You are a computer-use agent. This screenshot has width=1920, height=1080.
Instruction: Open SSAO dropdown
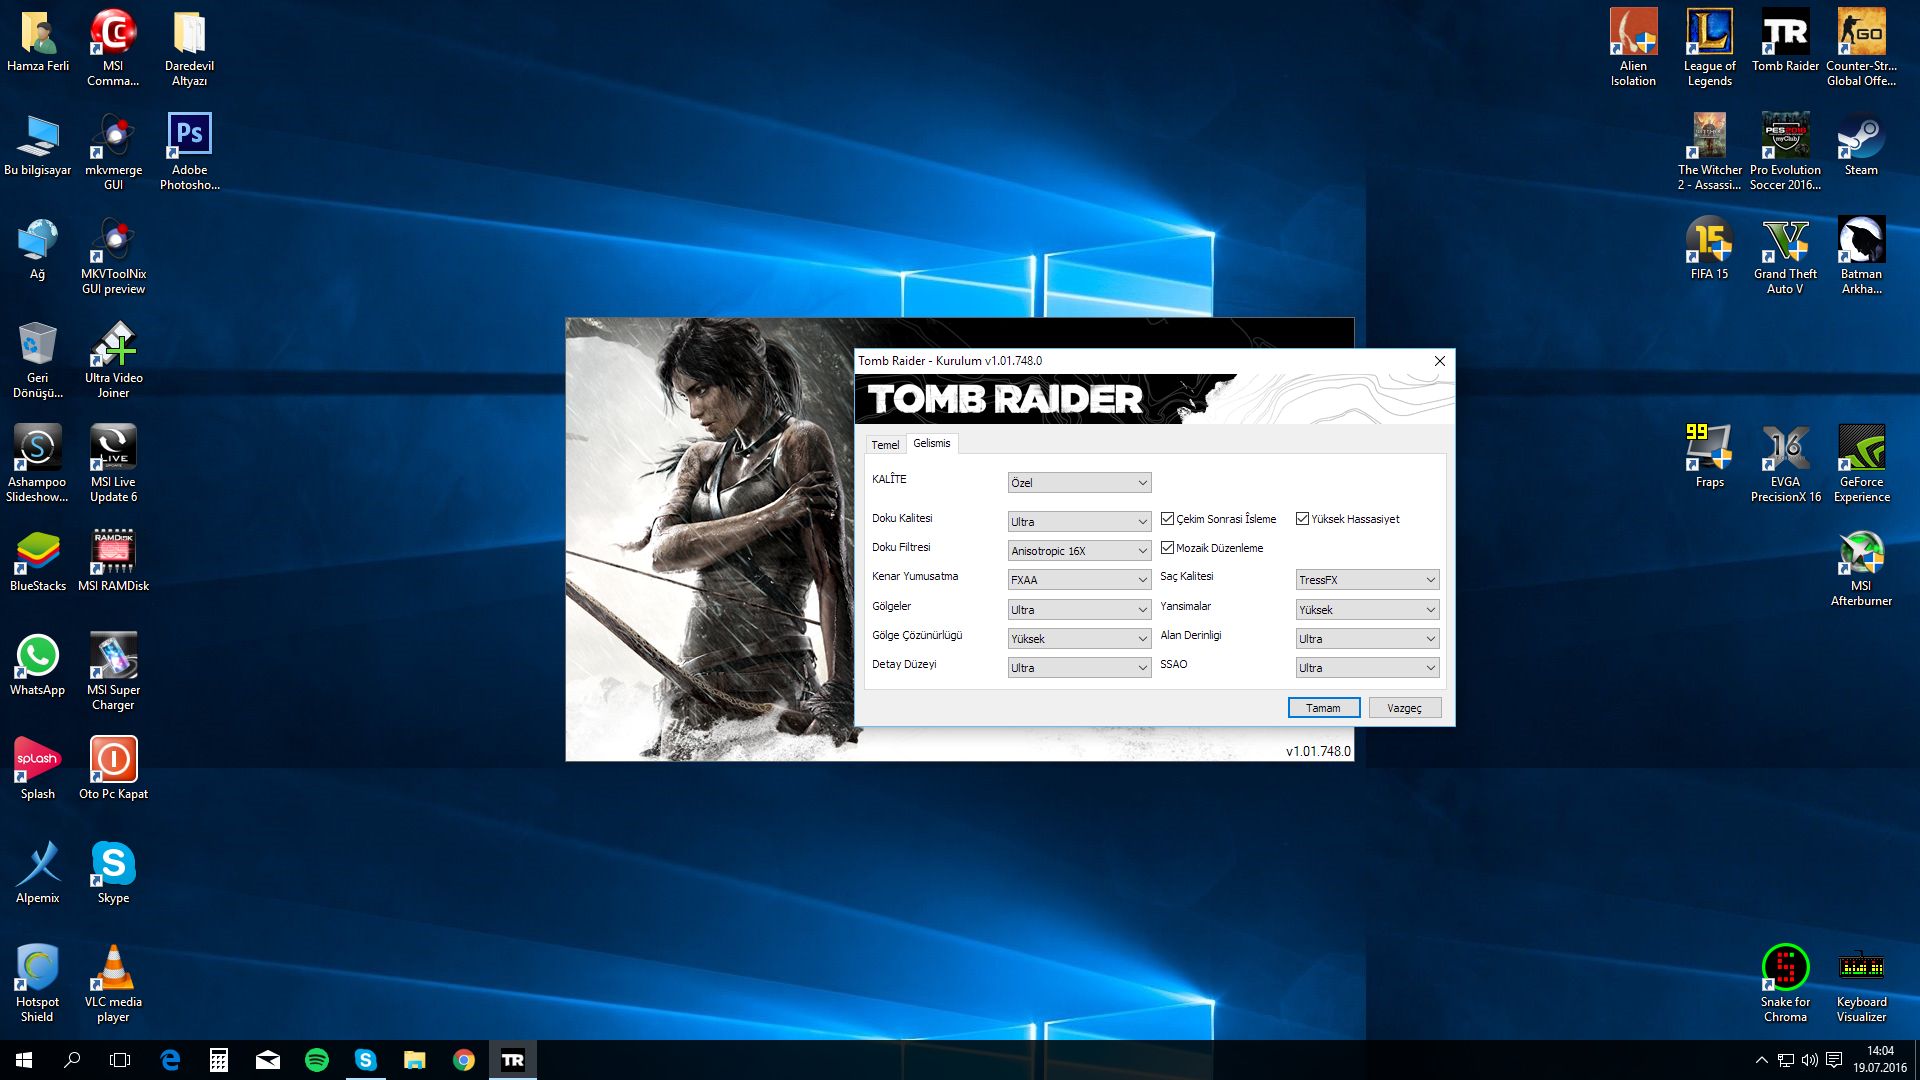pos(1367,668)
